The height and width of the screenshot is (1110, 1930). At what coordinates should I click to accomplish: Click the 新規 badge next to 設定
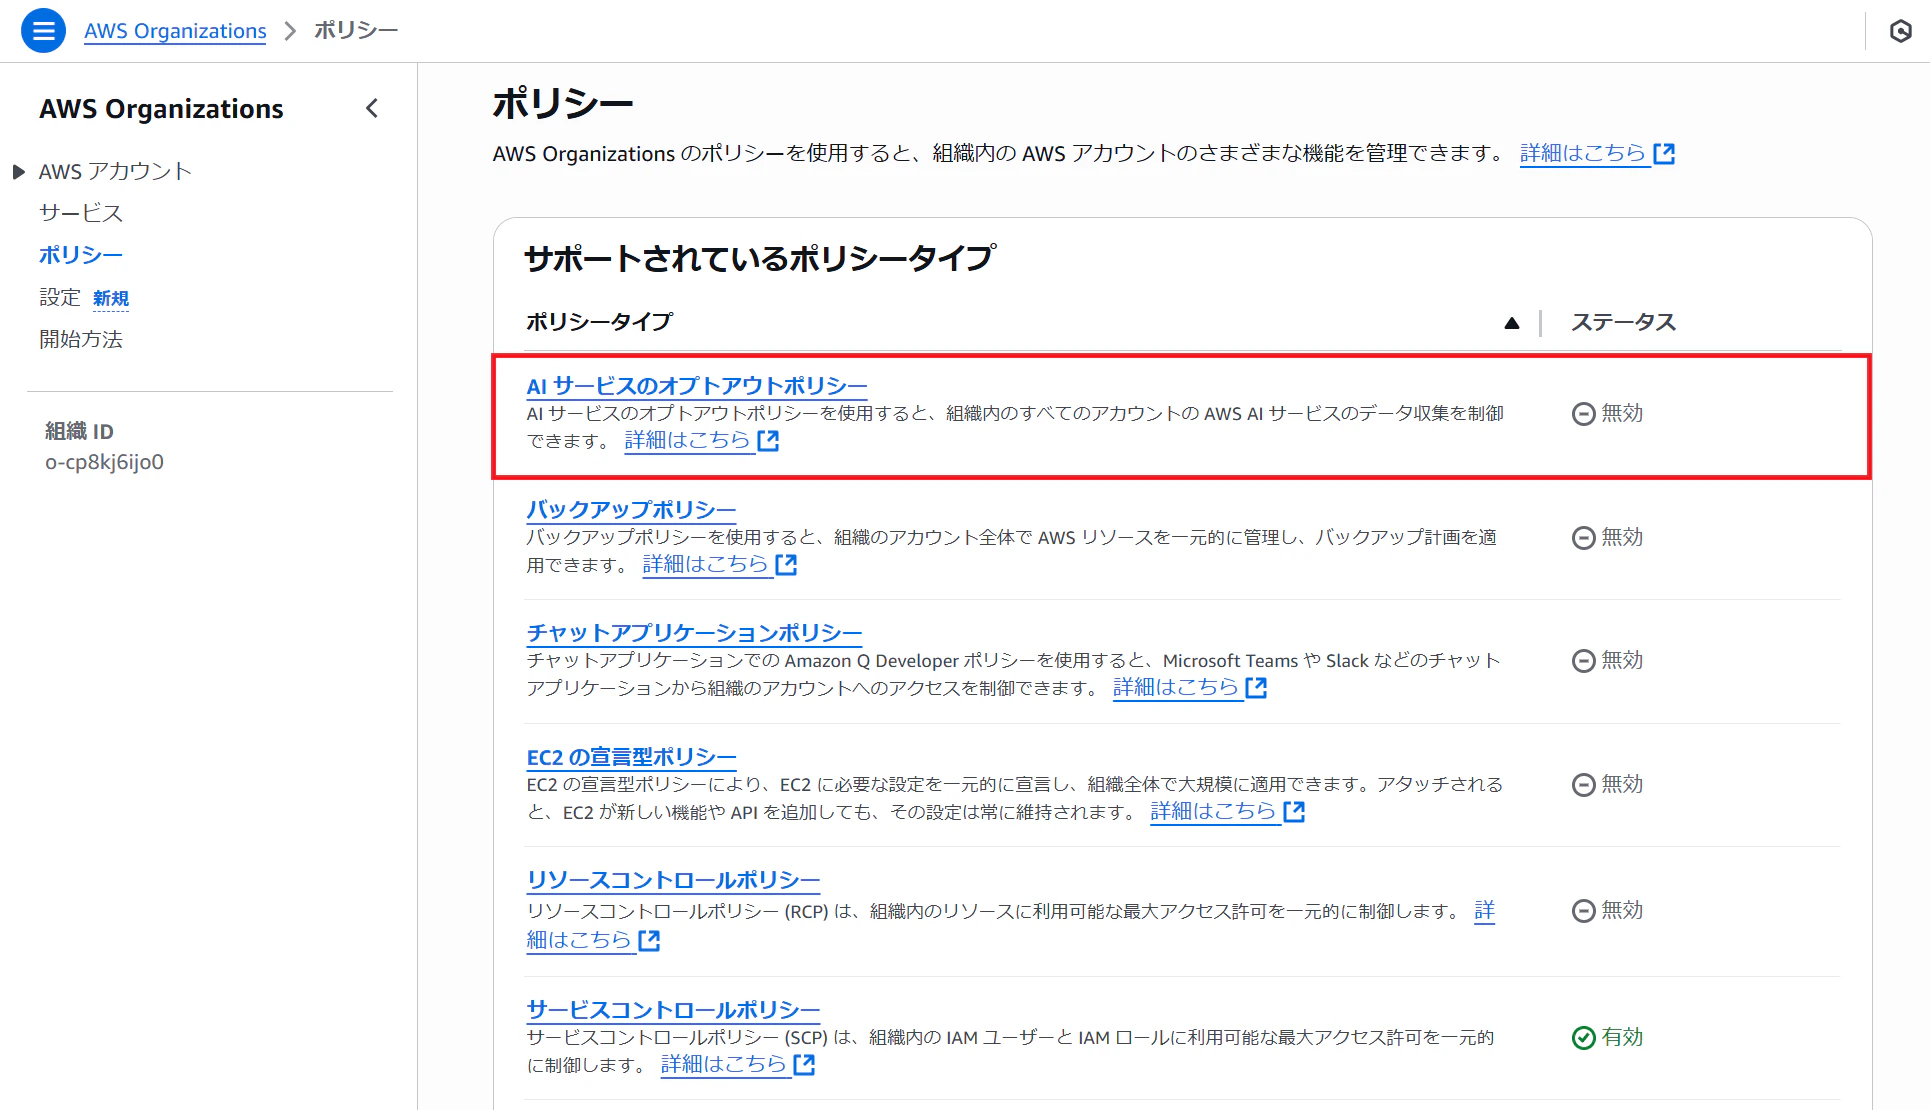[111, 298]
